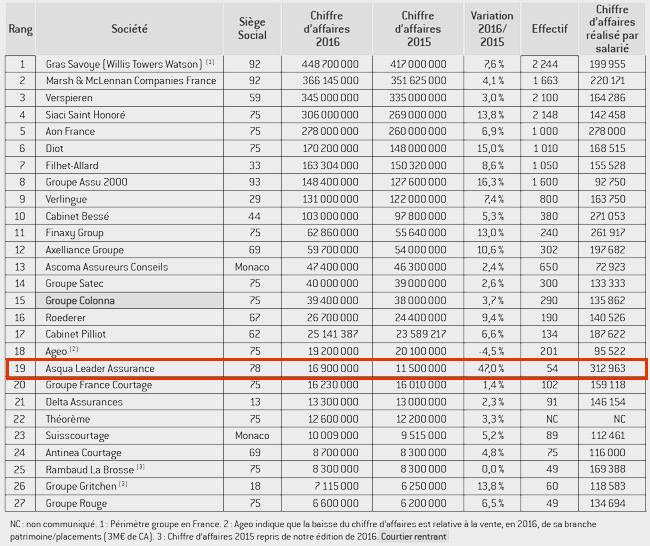Select the 'Aon France' cell
Viewport: 650px width, 546px height.
pyautogui.click(x=129, y=131)
